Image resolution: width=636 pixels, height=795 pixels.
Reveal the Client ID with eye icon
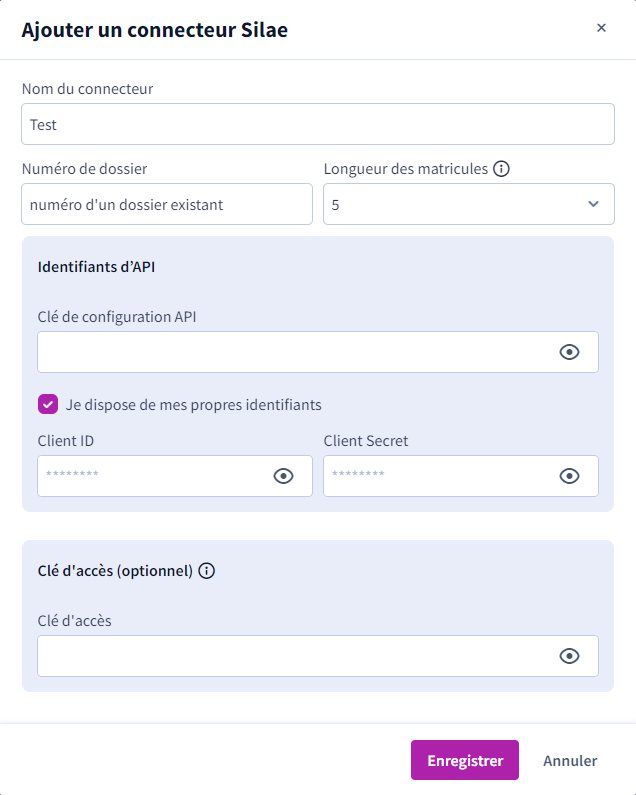(283, 476)
